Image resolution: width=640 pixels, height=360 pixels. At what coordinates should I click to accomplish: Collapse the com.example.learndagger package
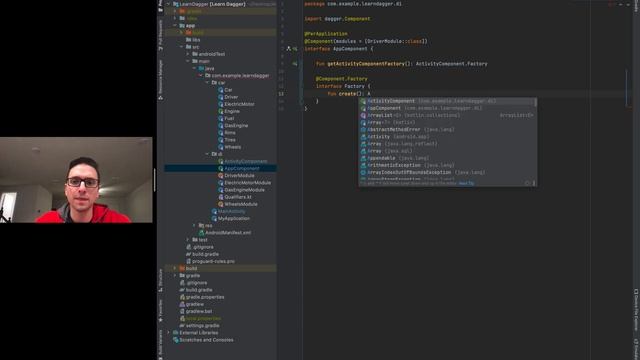click(x=201, y=76)
